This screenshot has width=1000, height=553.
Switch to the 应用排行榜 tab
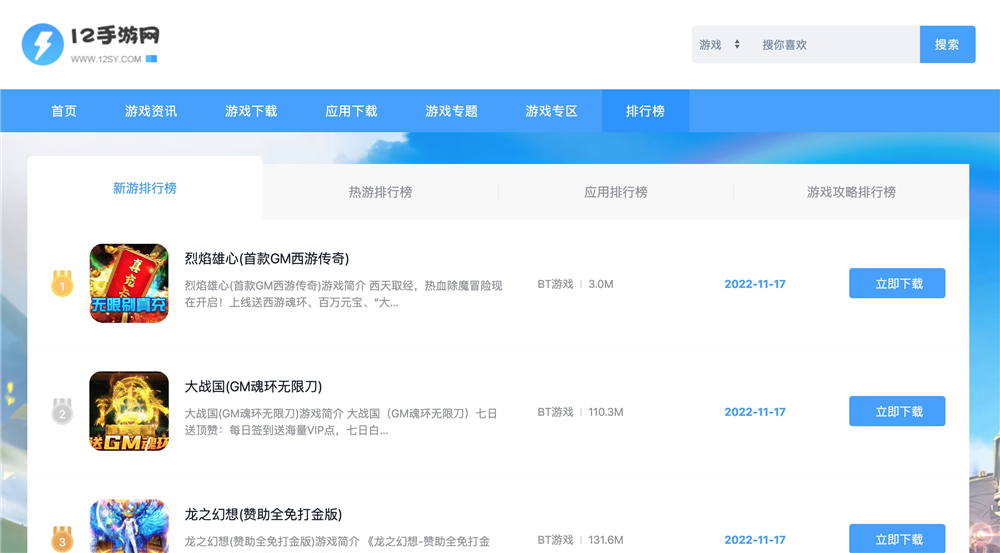click(616, 192)
